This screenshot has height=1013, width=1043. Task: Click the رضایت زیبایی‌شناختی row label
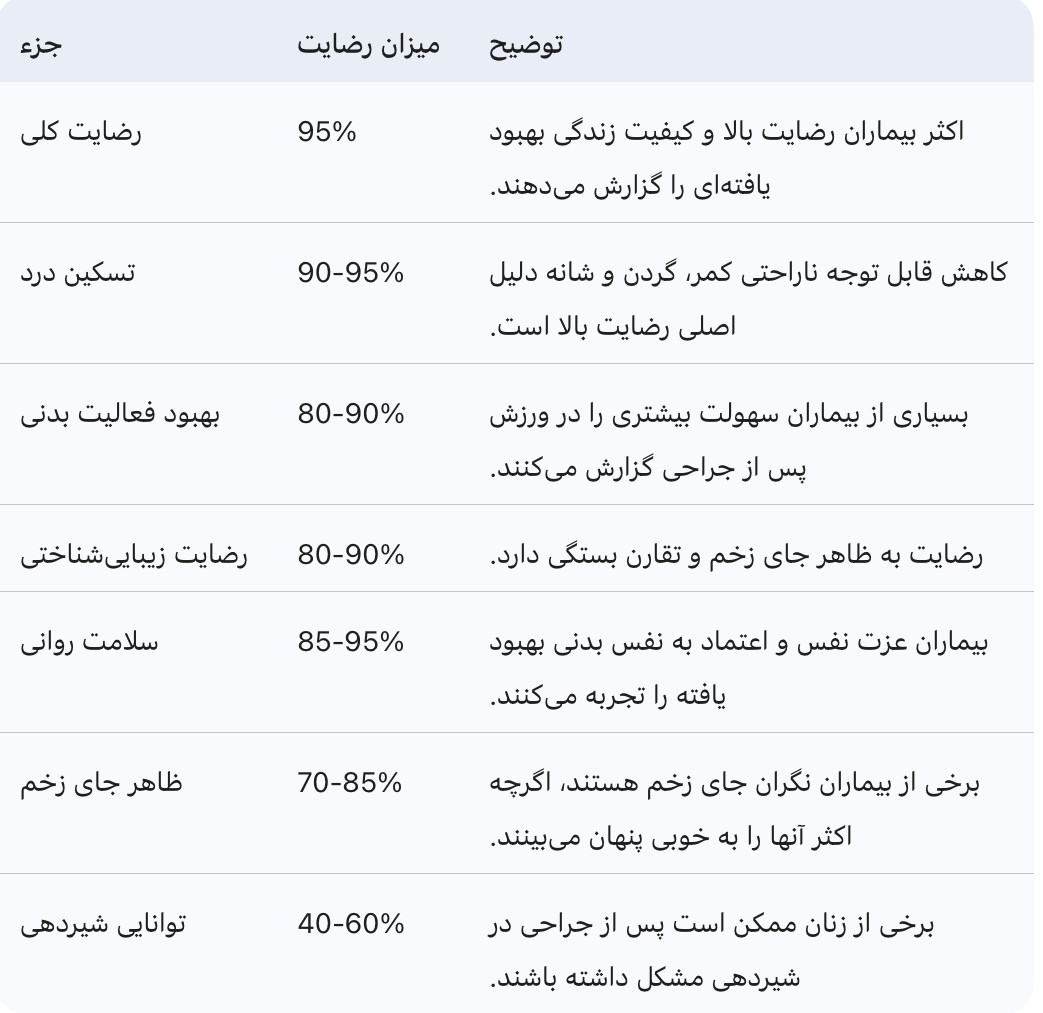pos(134,555)
